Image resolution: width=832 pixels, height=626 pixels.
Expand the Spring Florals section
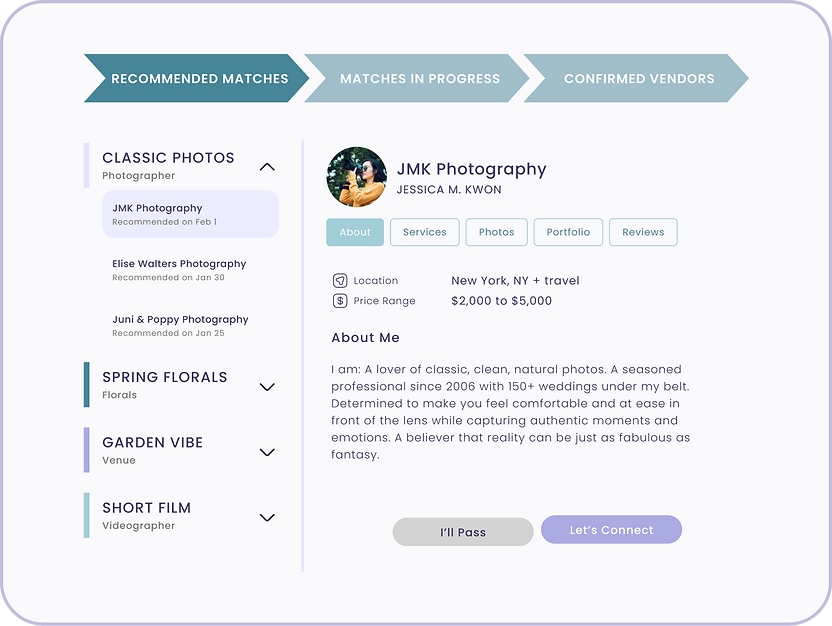click(267, 386)
